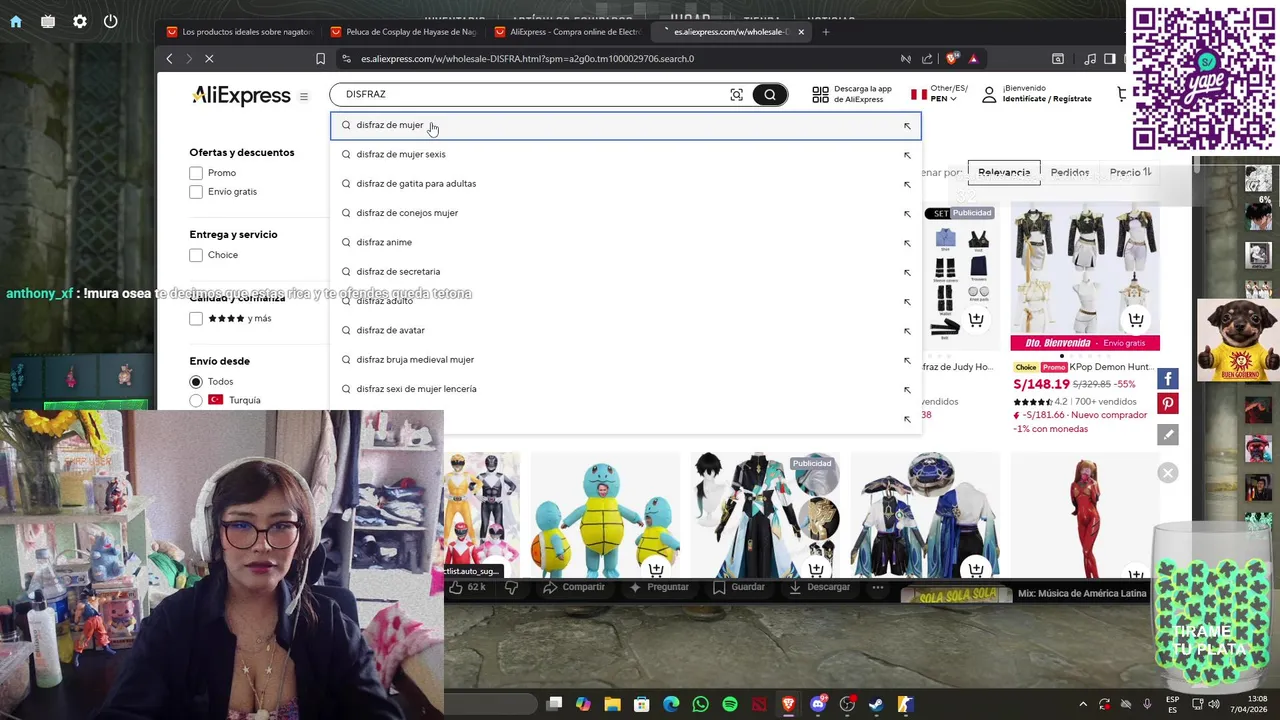The image size is (1280, 720).
Task: Click the pencil edit icon on right
Action: pyautogui.click(x=1167, y=434)
